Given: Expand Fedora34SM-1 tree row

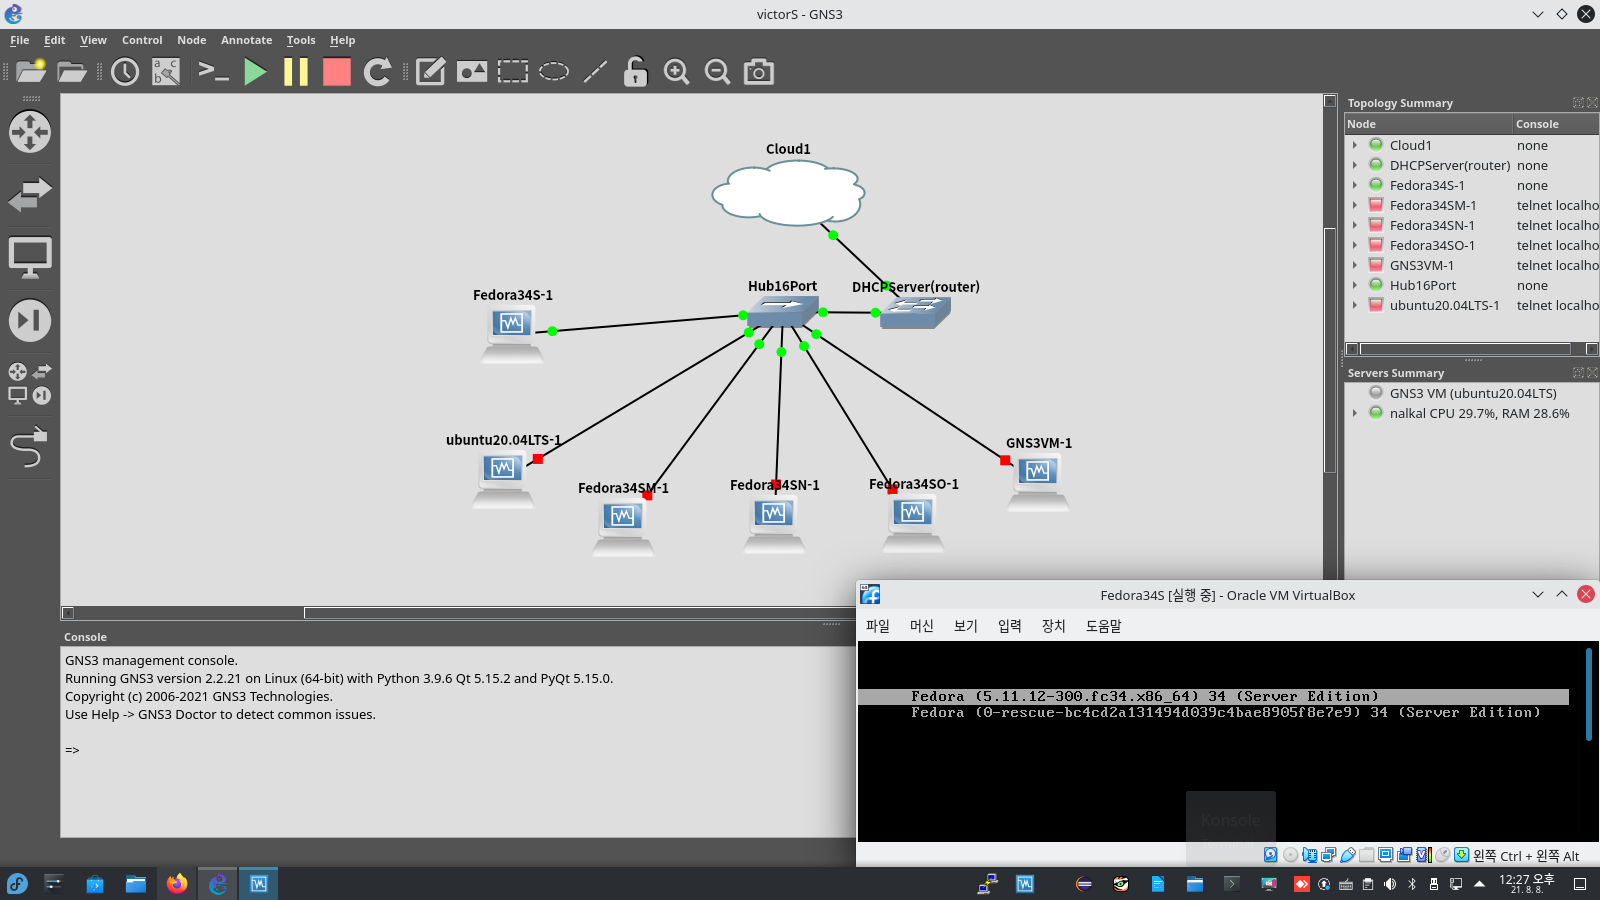Looking at the screenshot, I should 1355,205.
